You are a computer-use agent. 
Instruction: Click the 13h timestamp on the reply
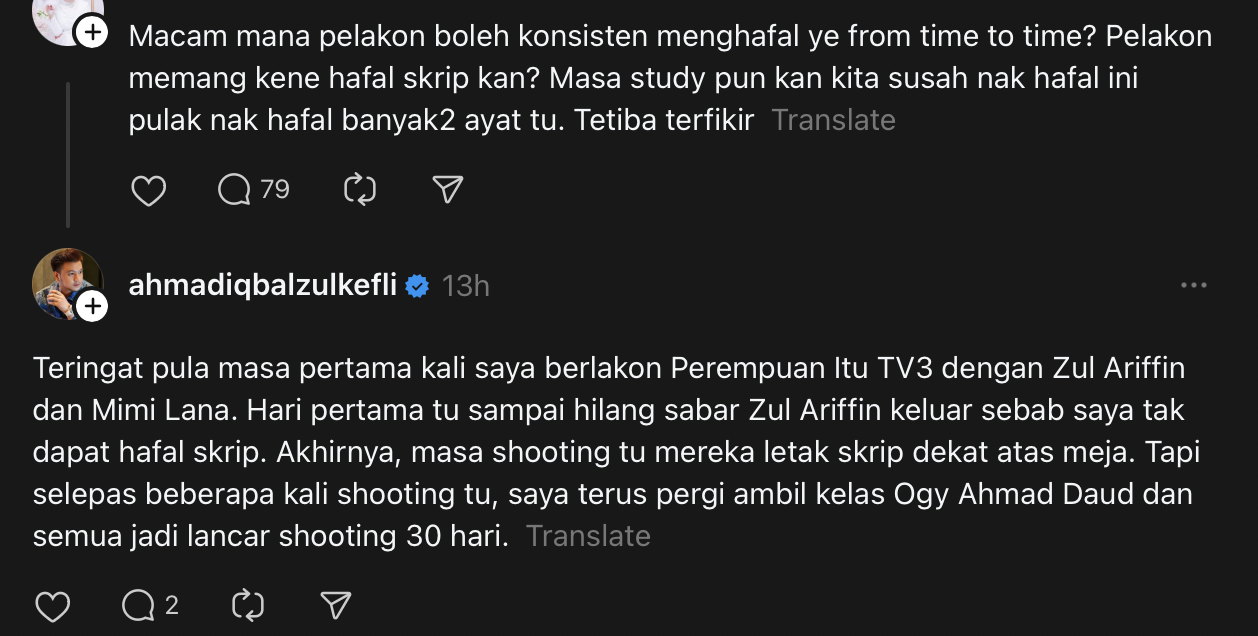pyautogui.click(x=465, y=287)
